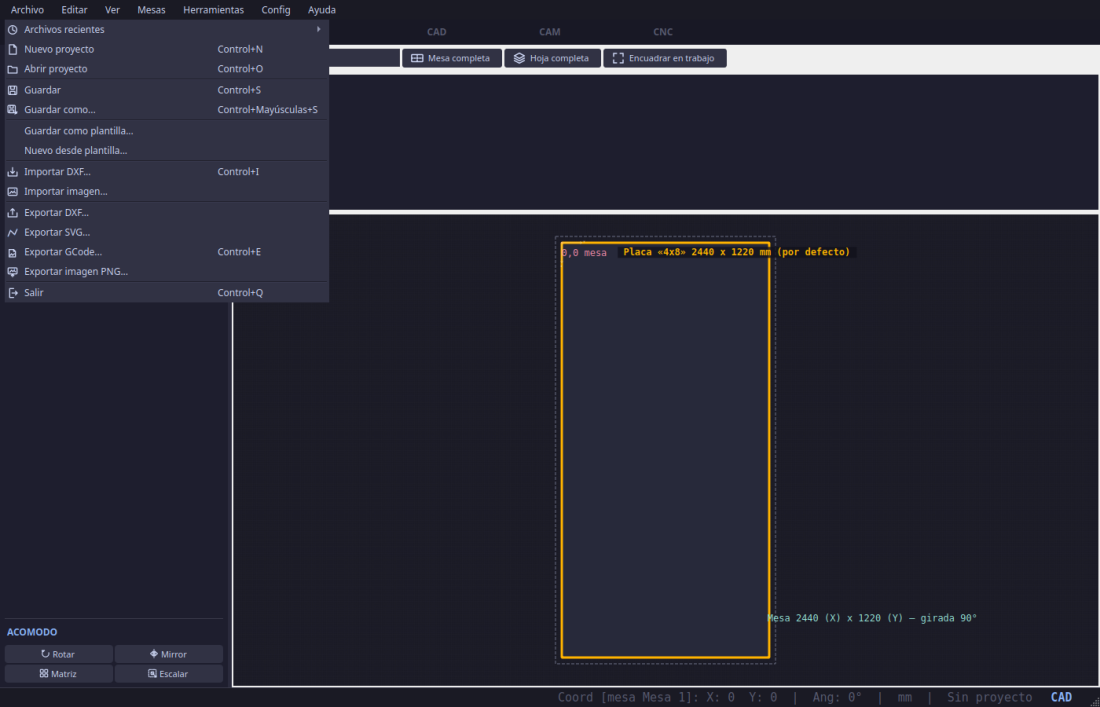
Task: Open the Ayuda menu
Action: (x=322, y=10)
